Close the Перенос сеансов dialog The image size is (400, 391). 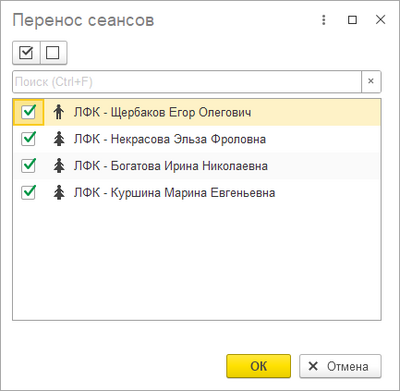point(380,20)
